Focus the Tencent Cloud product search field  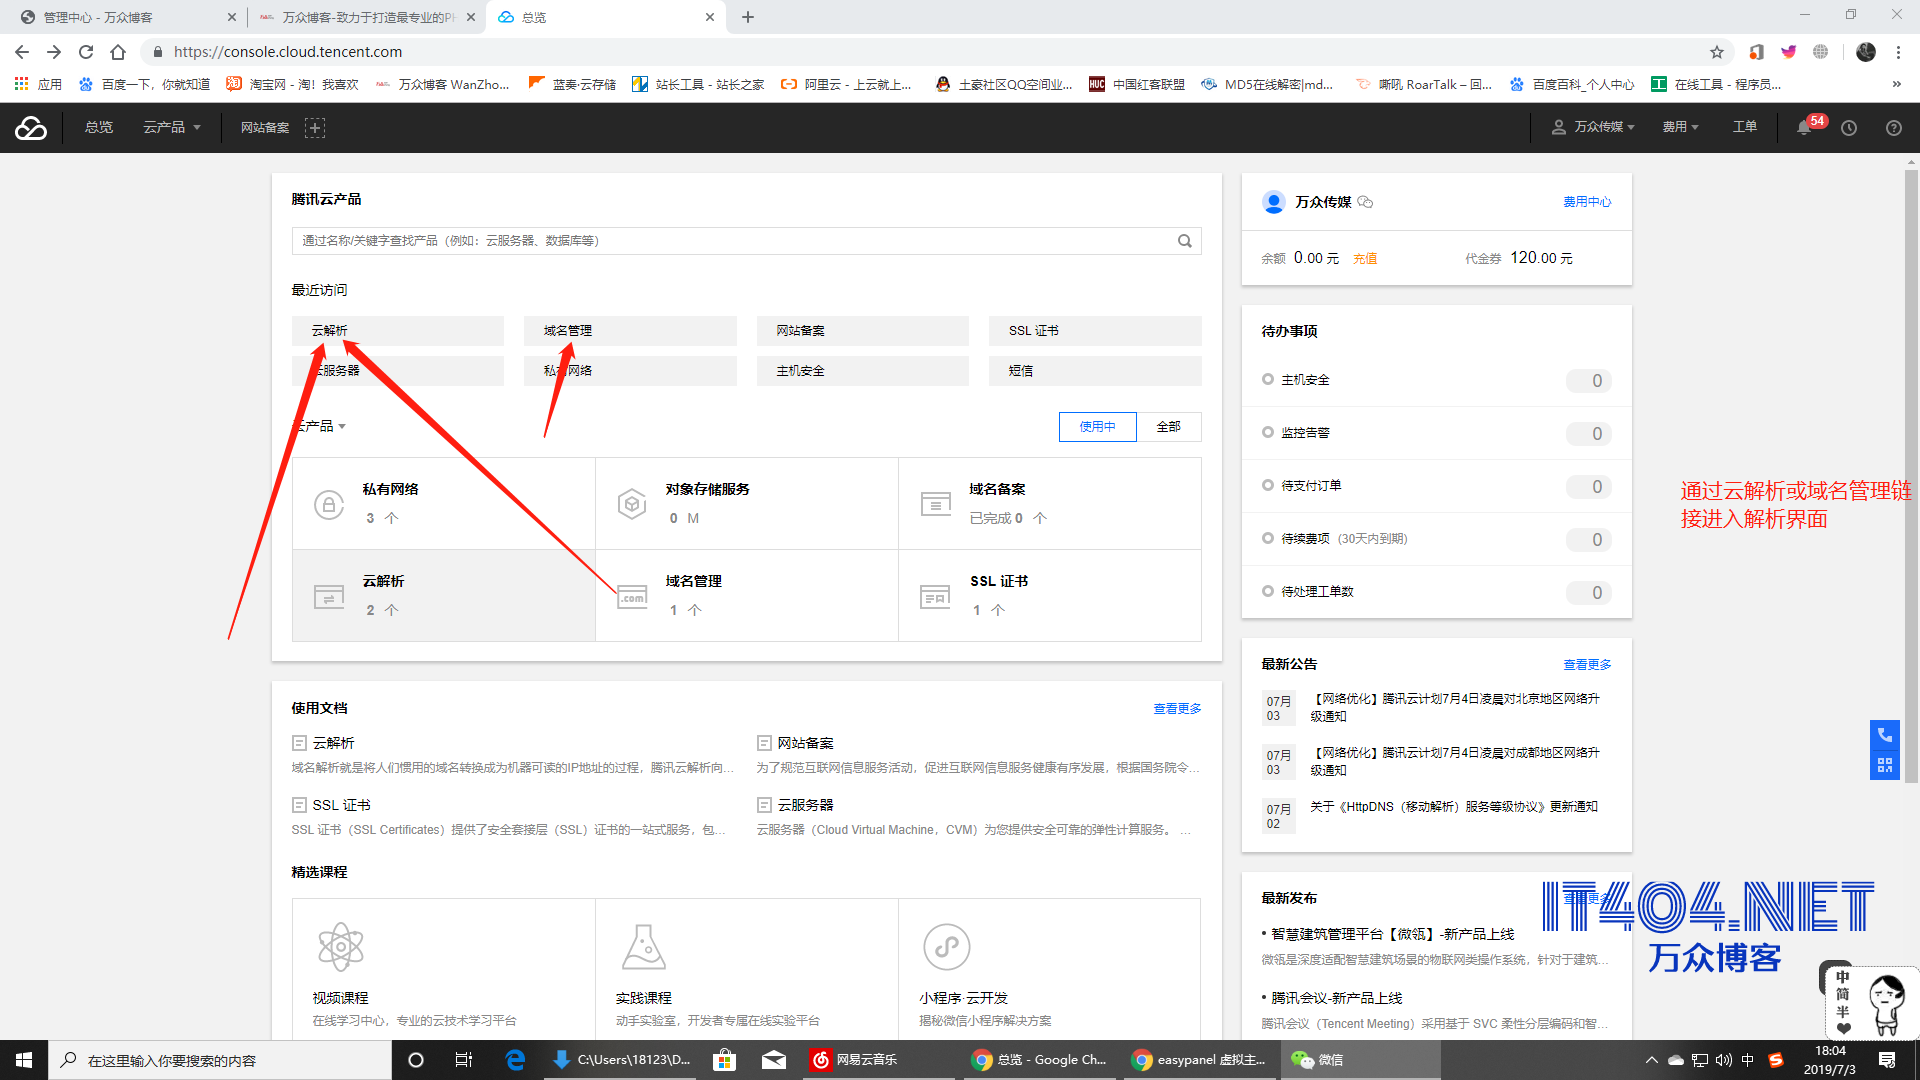[x=746, y=241]
